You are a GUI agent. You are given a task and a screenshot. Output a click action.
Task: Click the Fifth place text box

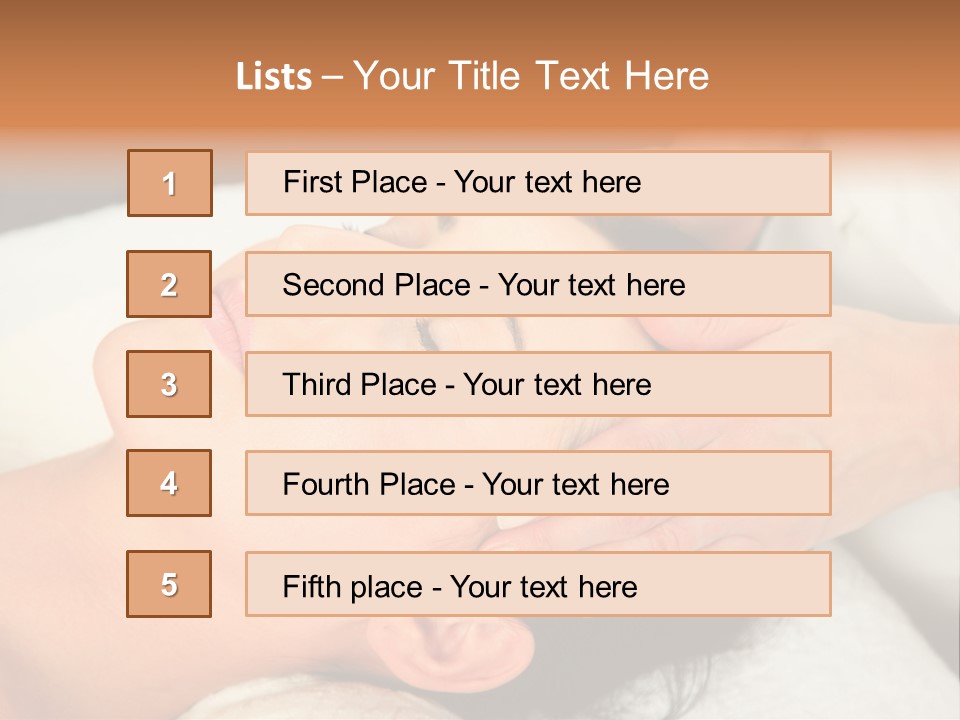coord(538,584)
